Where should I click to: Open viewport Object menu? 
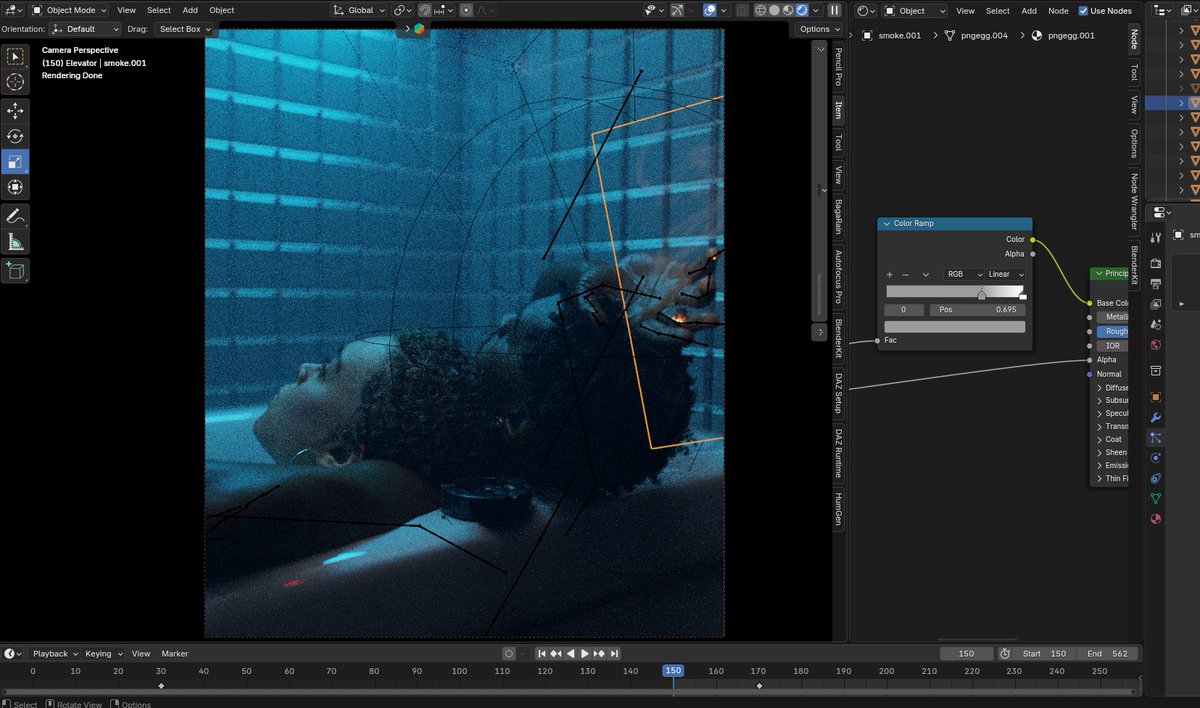(222, 10)
